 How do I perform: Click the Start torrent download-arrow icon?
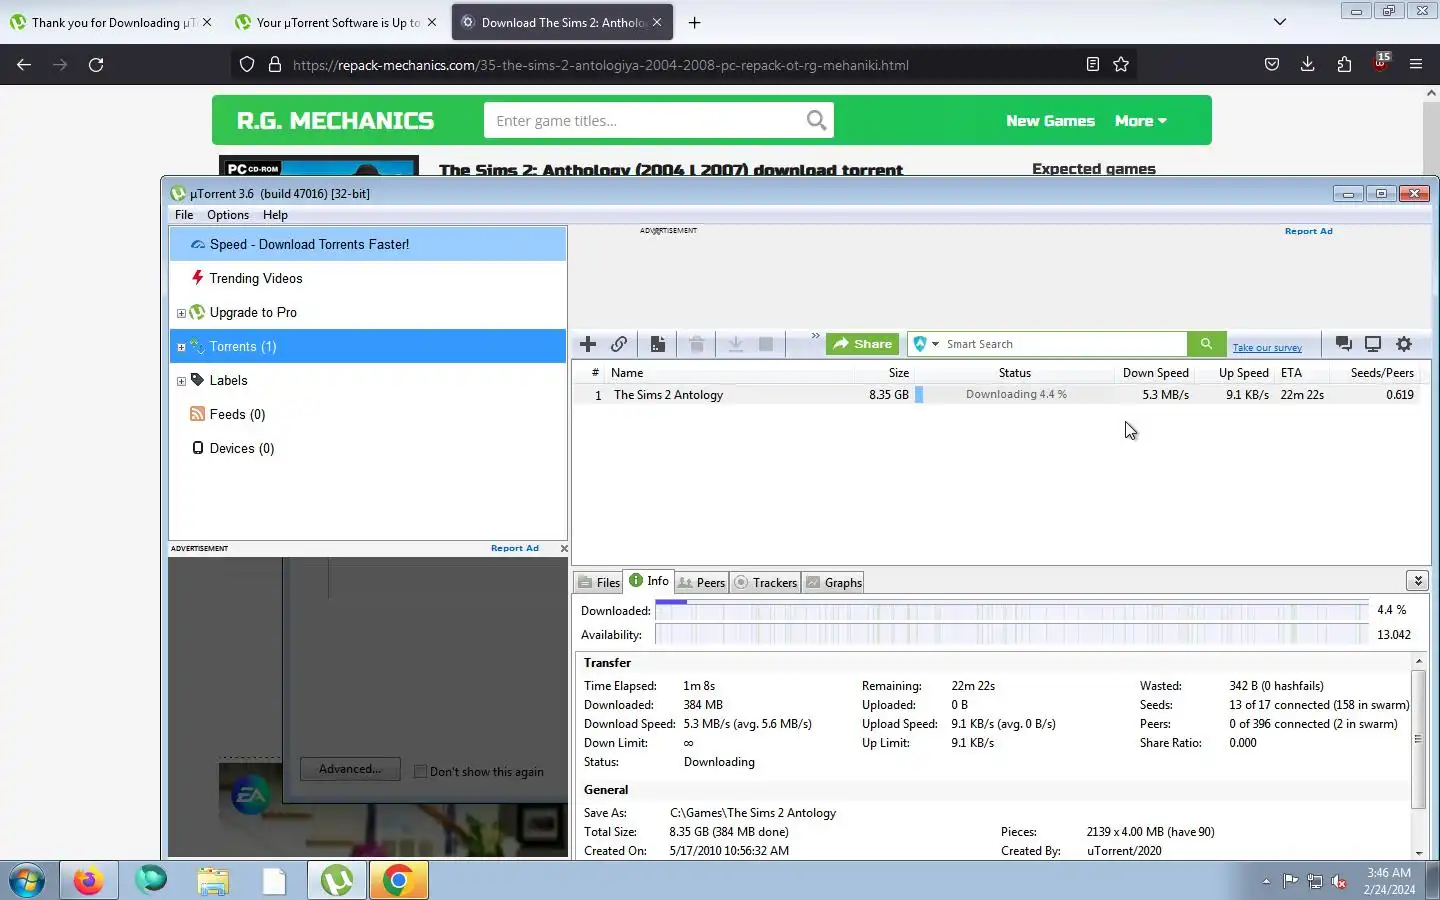click(735, 344)
